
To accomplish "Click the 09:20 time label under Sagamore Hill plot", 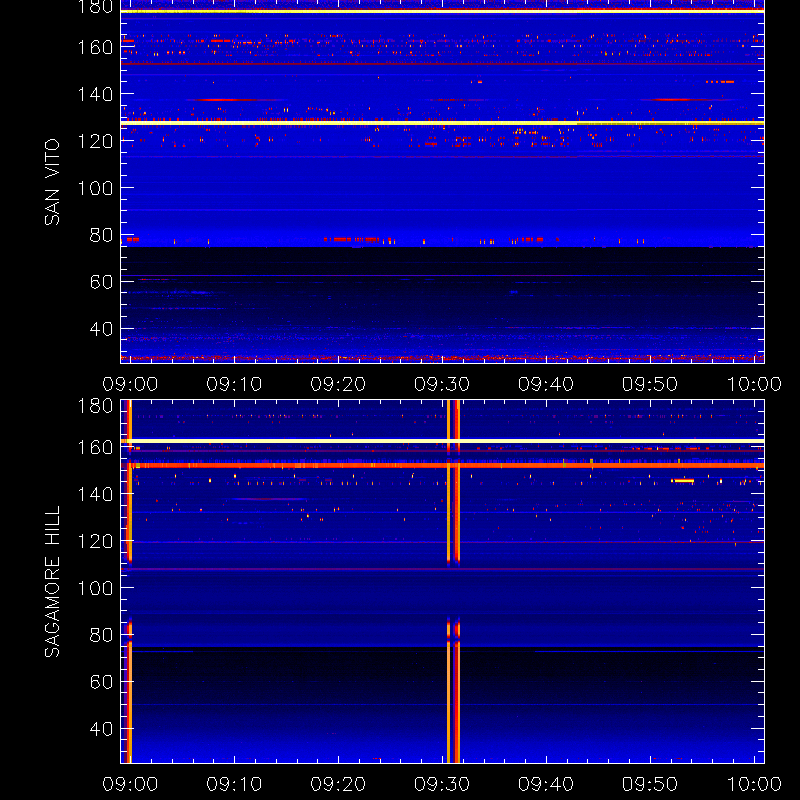I will (x=338, y=784).
